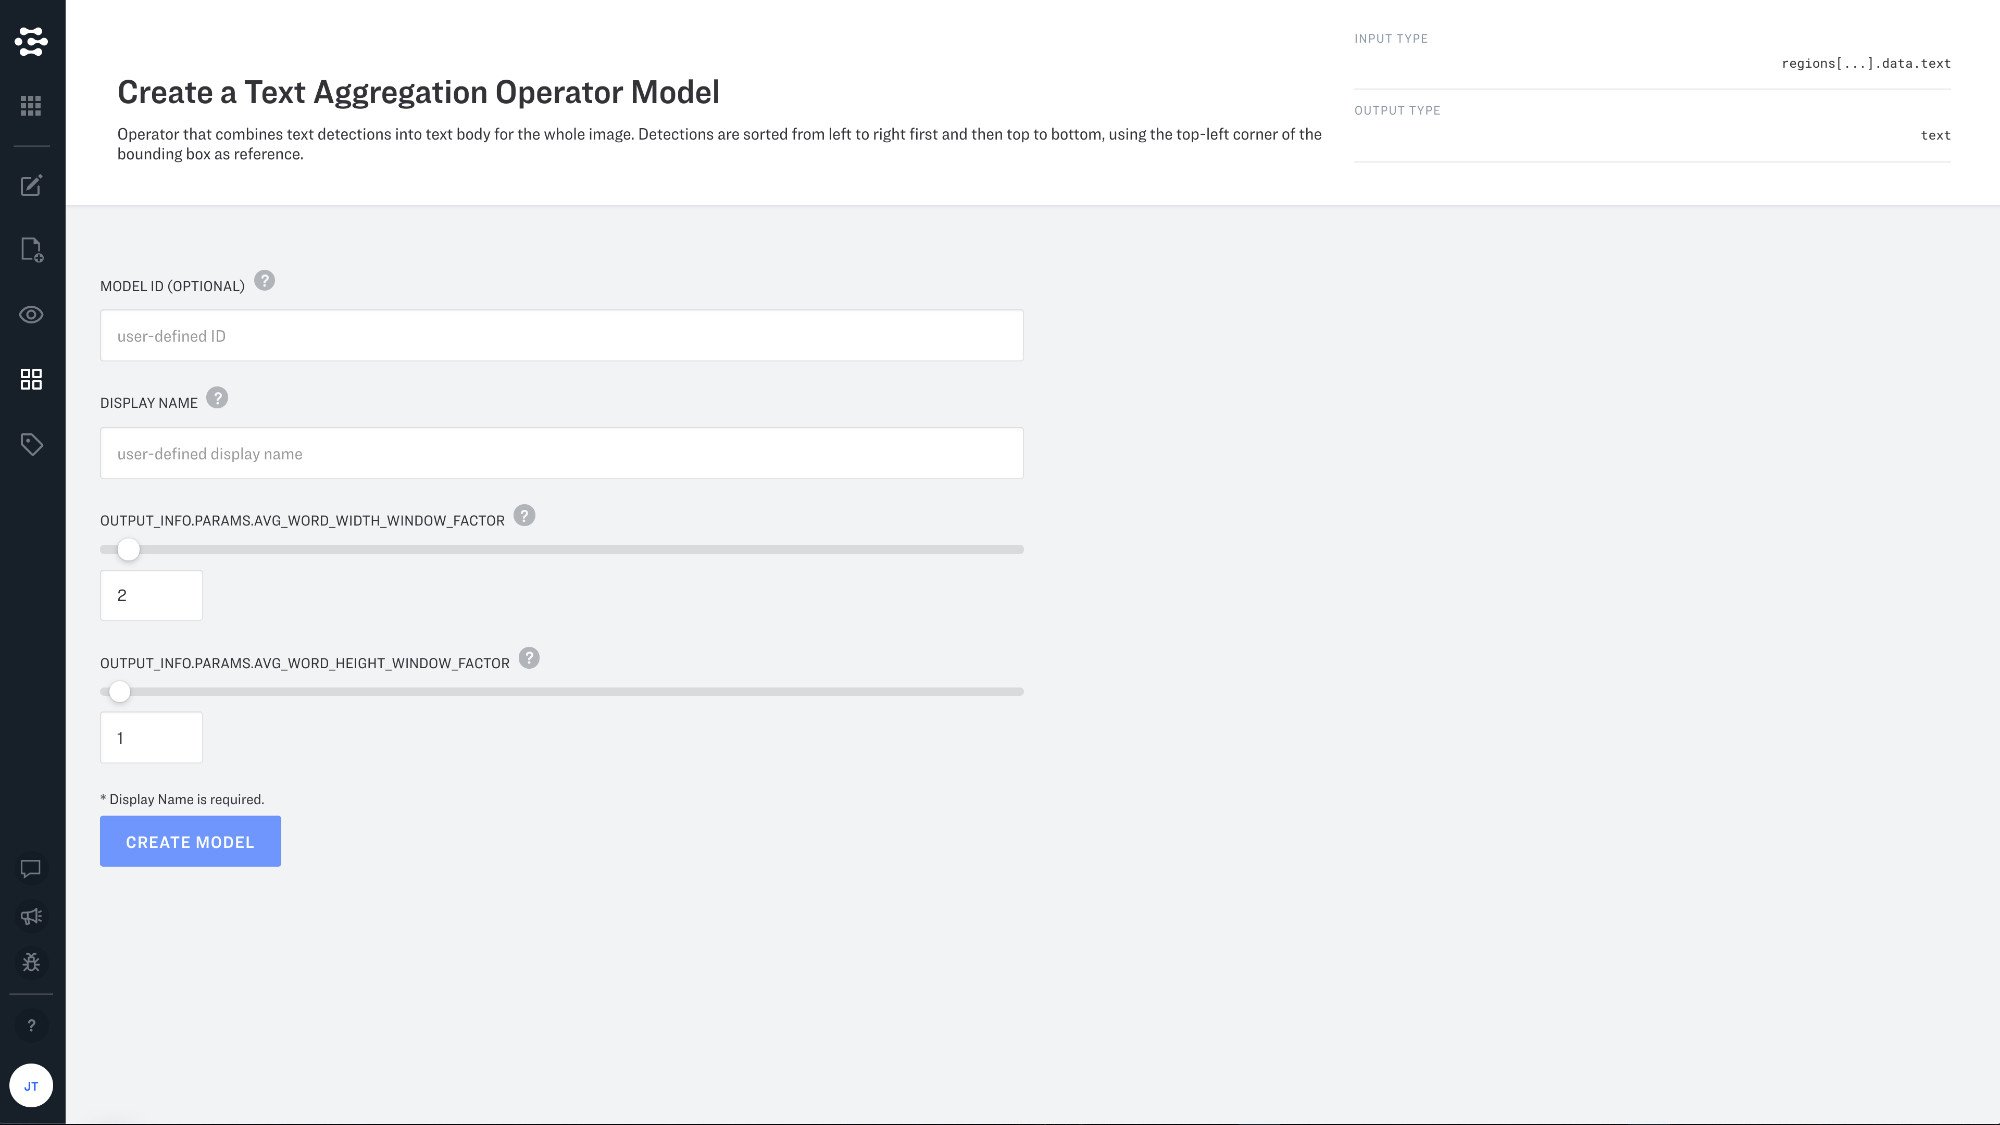Focus the user-defined ID input field
This screenshot has height=1125, width=2000.
pyautogui.click(x=561, y=336)
